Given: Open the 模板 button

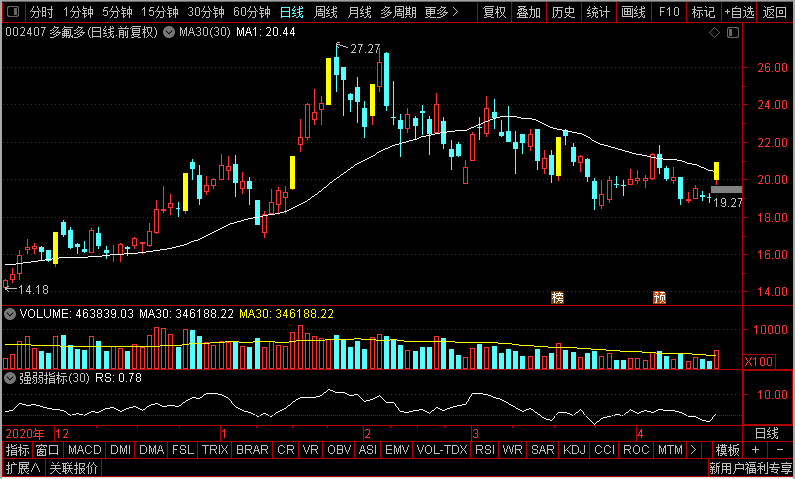Looking at the screenshot, I should tap(727, 450).
